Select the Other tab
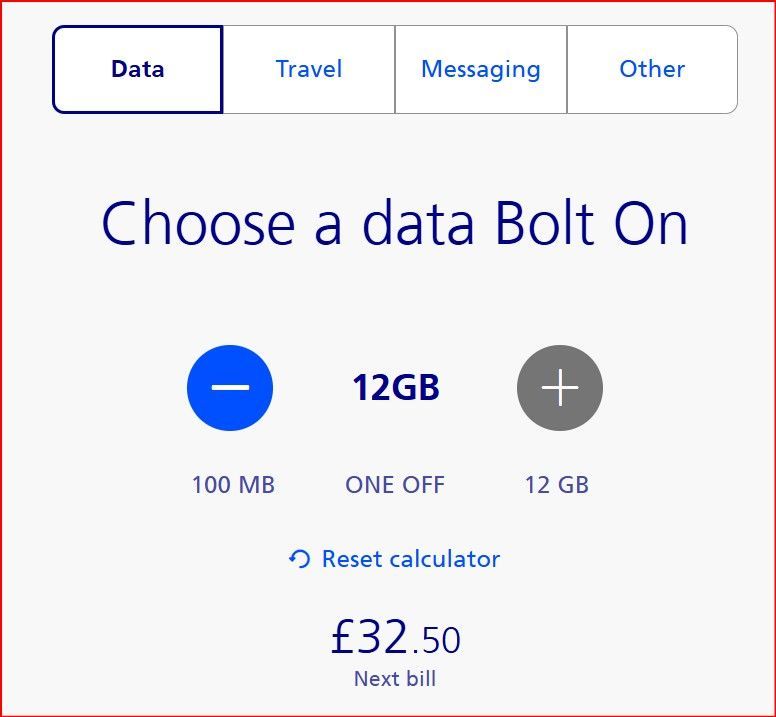The image size is (776, 717). pos(652,69)
